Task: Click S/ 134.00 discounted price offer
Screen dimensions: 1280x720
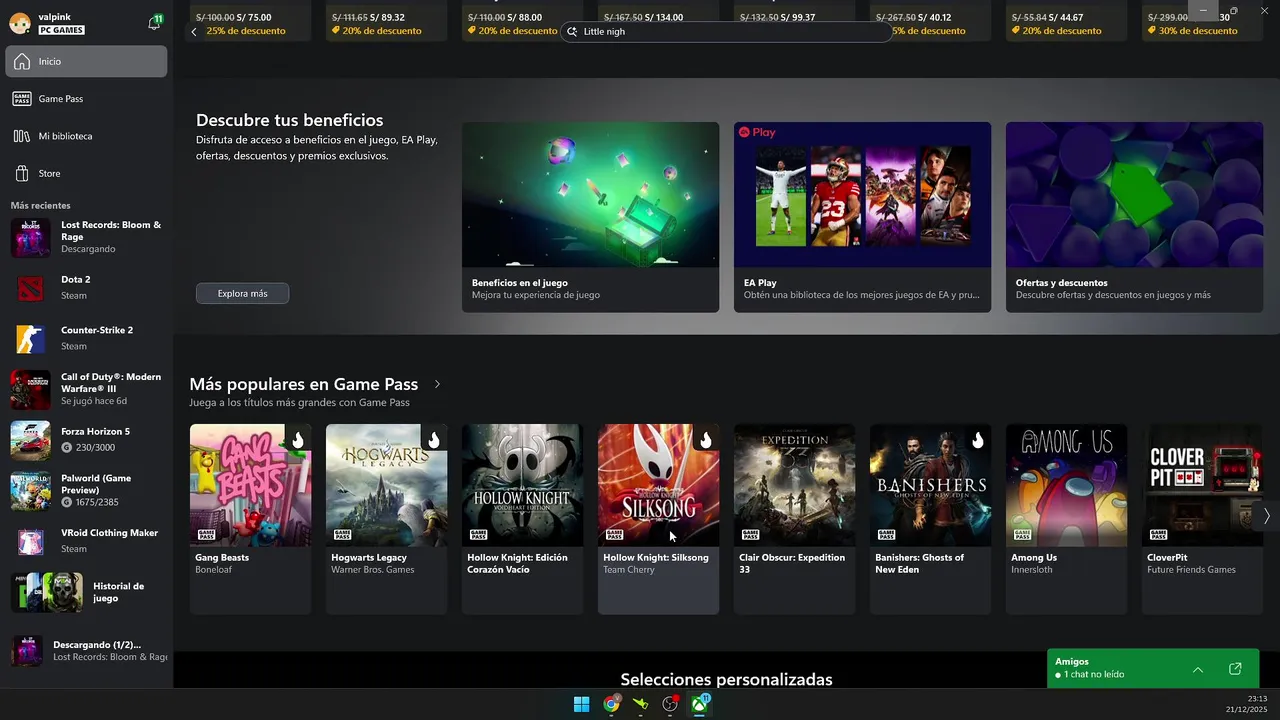Action: (x=663, y=17)
